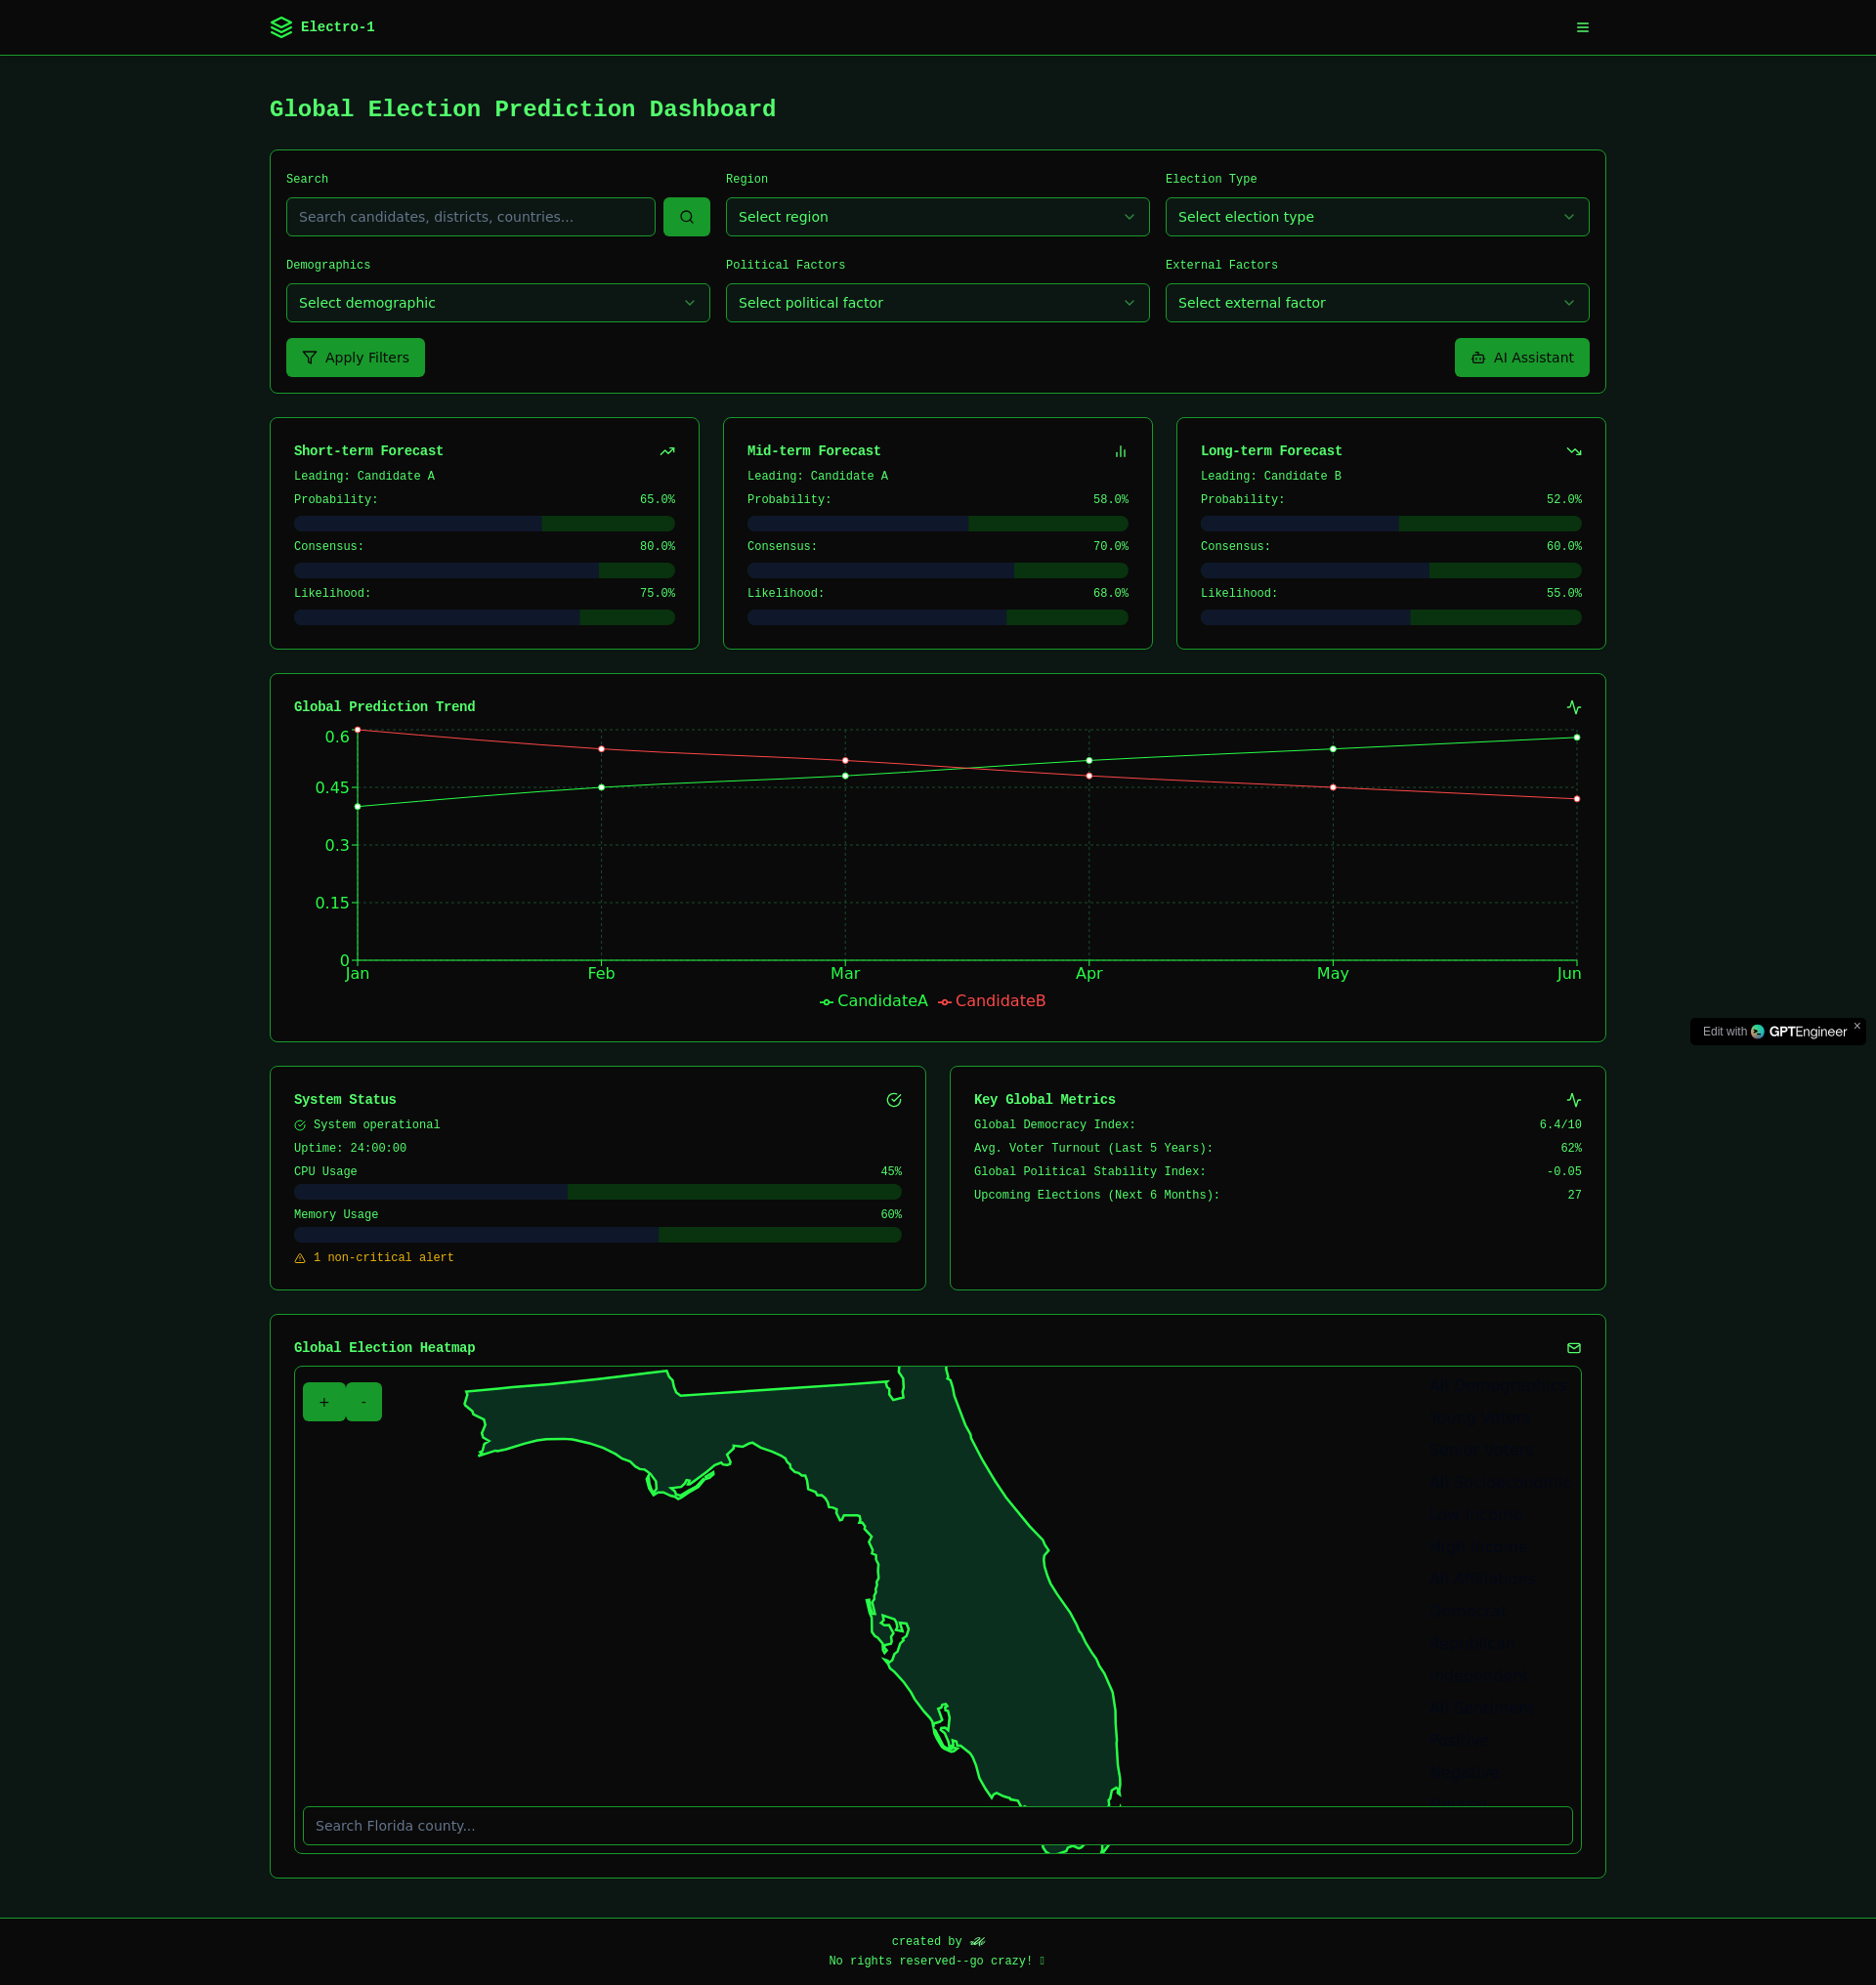Click the pulse icon in Key Global Metrics
This screenshot has width=1876, height=1985.
[1574, 1100]
